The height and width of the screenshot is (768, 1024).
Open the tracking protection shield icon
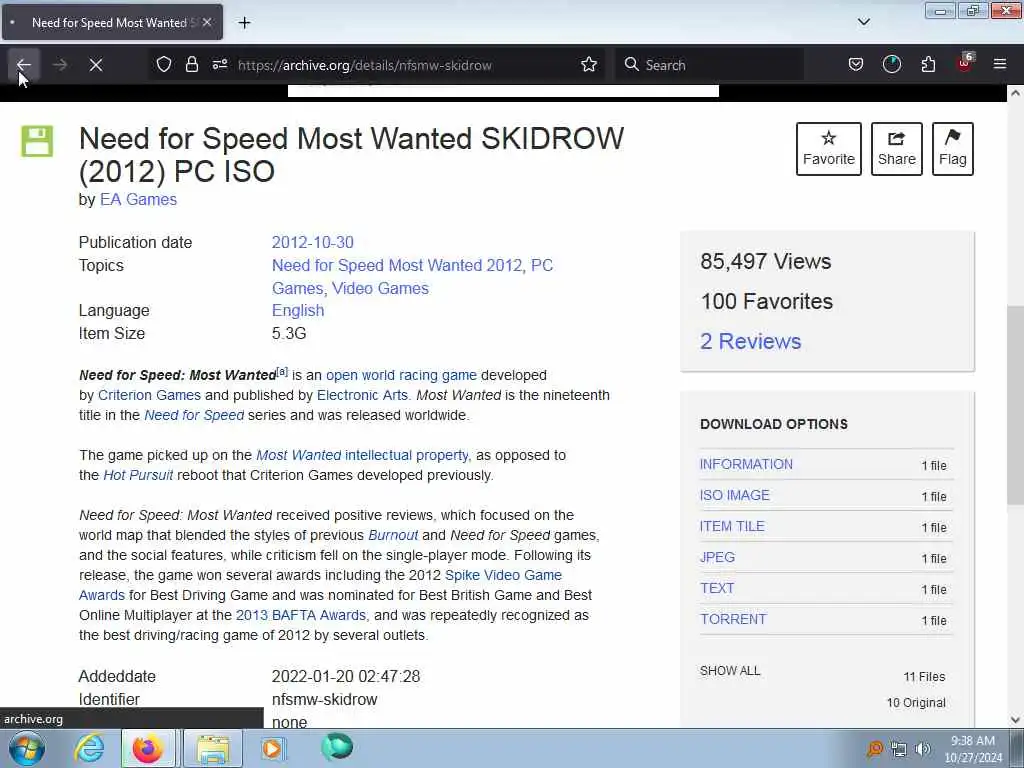tap(164, 64)
